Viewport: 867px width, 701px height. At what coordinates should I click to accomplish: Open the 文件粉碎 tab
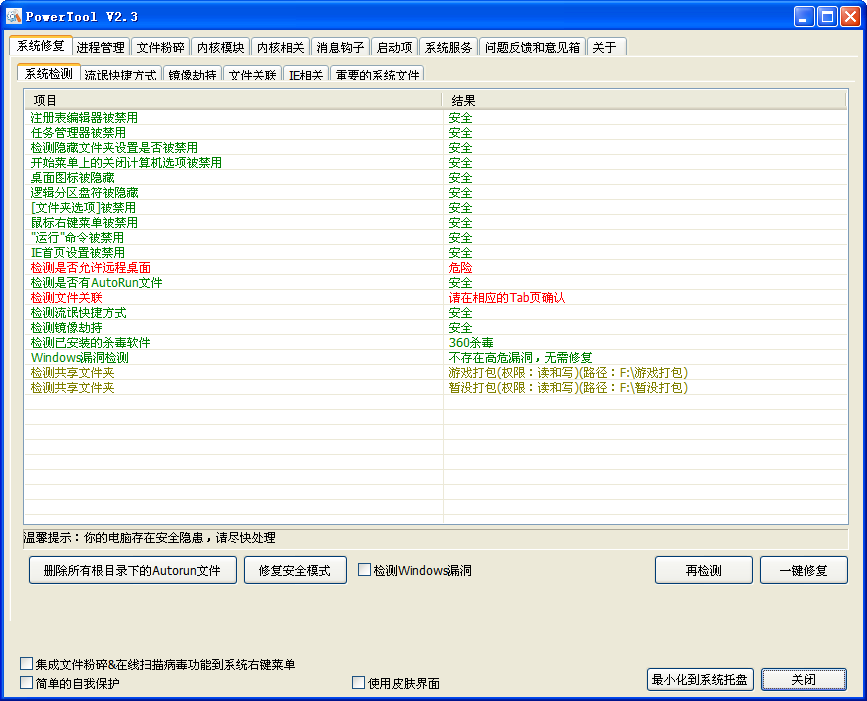click(160, 47)
